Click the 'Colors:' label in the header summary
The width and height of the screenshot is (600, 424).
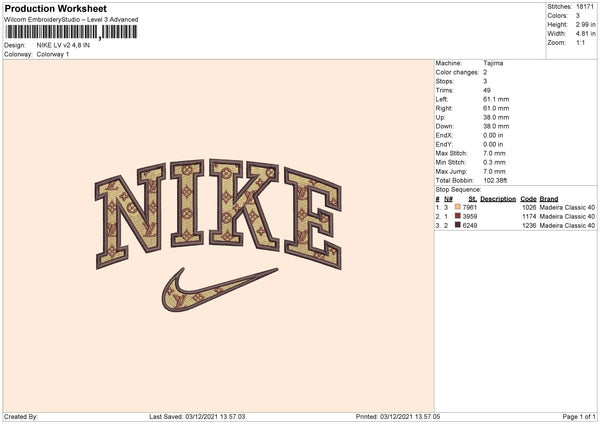558,16
